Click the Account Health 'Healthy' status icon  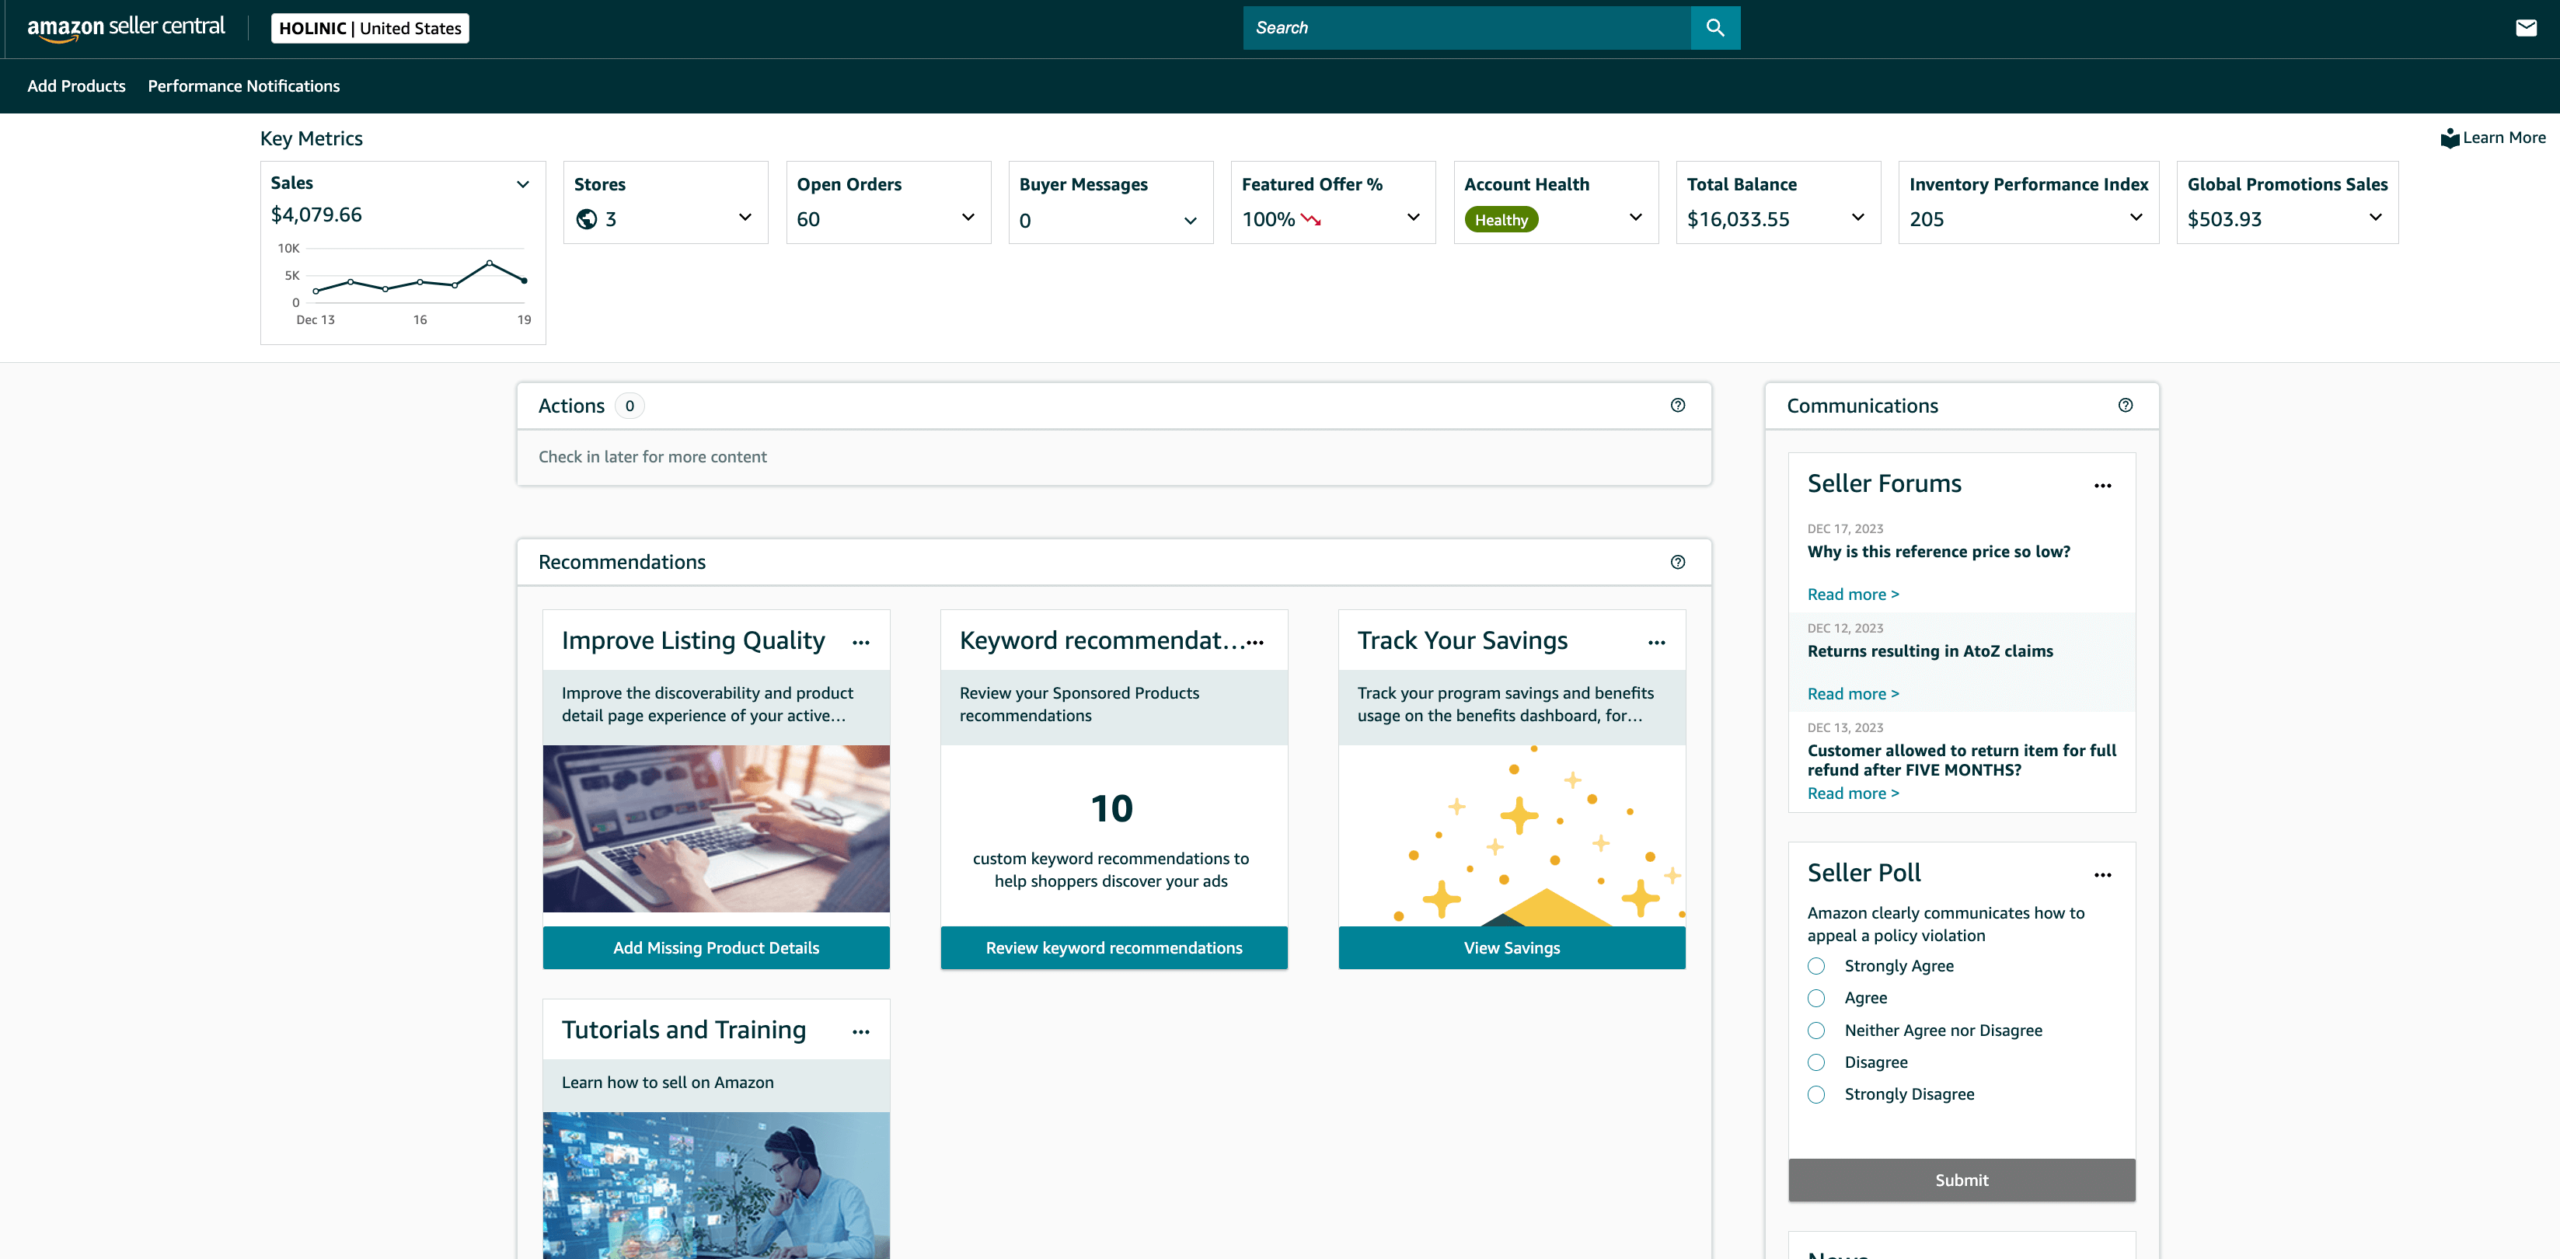coord(1500,217)
